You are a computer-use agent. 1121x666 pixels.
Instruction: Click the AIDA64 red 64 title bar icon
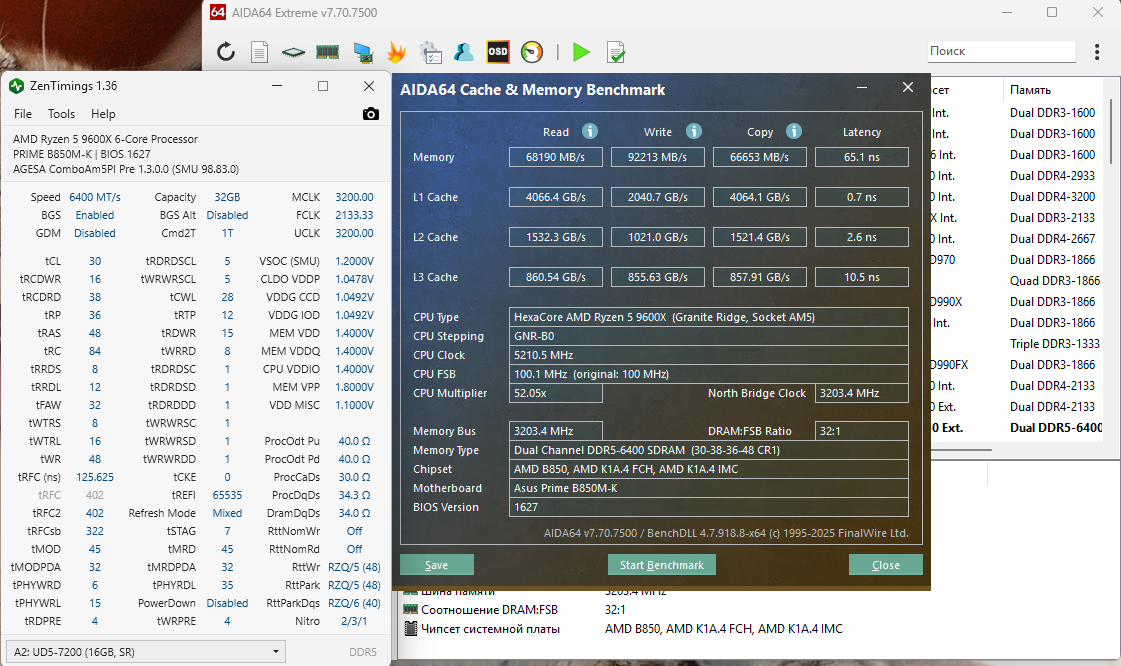pyautogui.click(x=218, y=12)
